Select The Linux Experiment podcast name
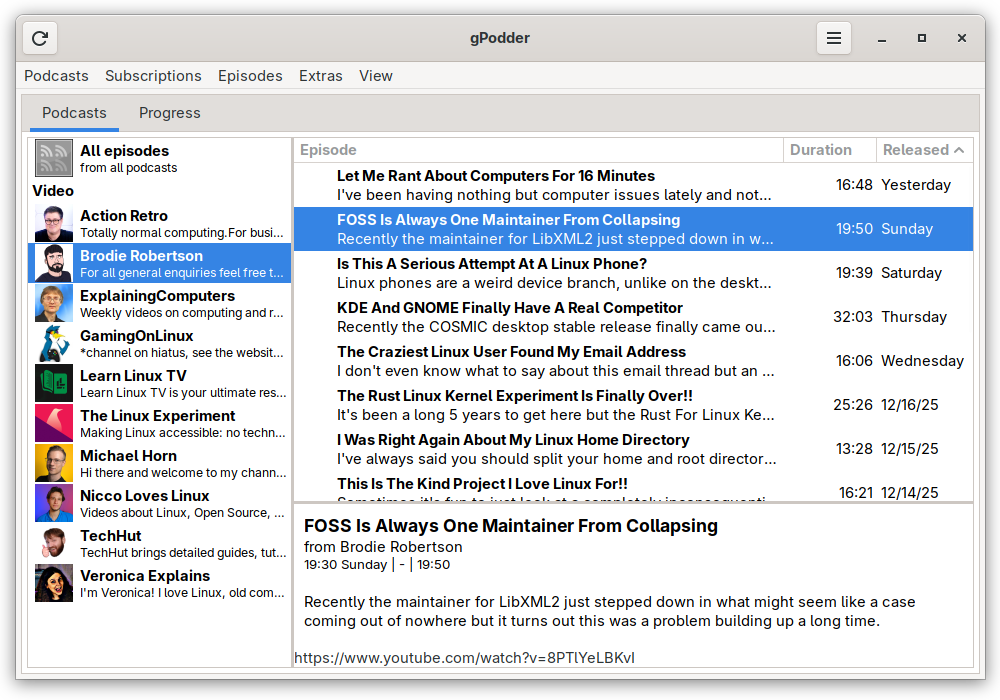Screen dimensions: 1000x700 click(158, 416)
